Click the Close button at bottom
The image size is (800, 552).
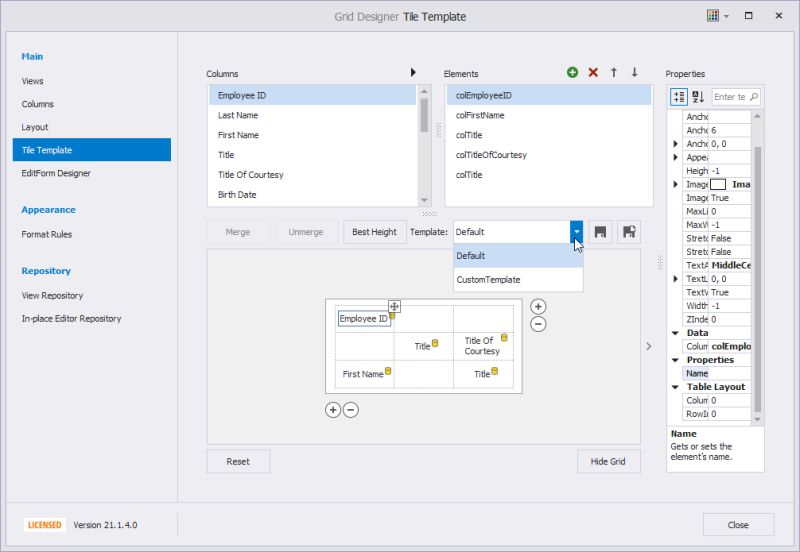pos(738,525)
